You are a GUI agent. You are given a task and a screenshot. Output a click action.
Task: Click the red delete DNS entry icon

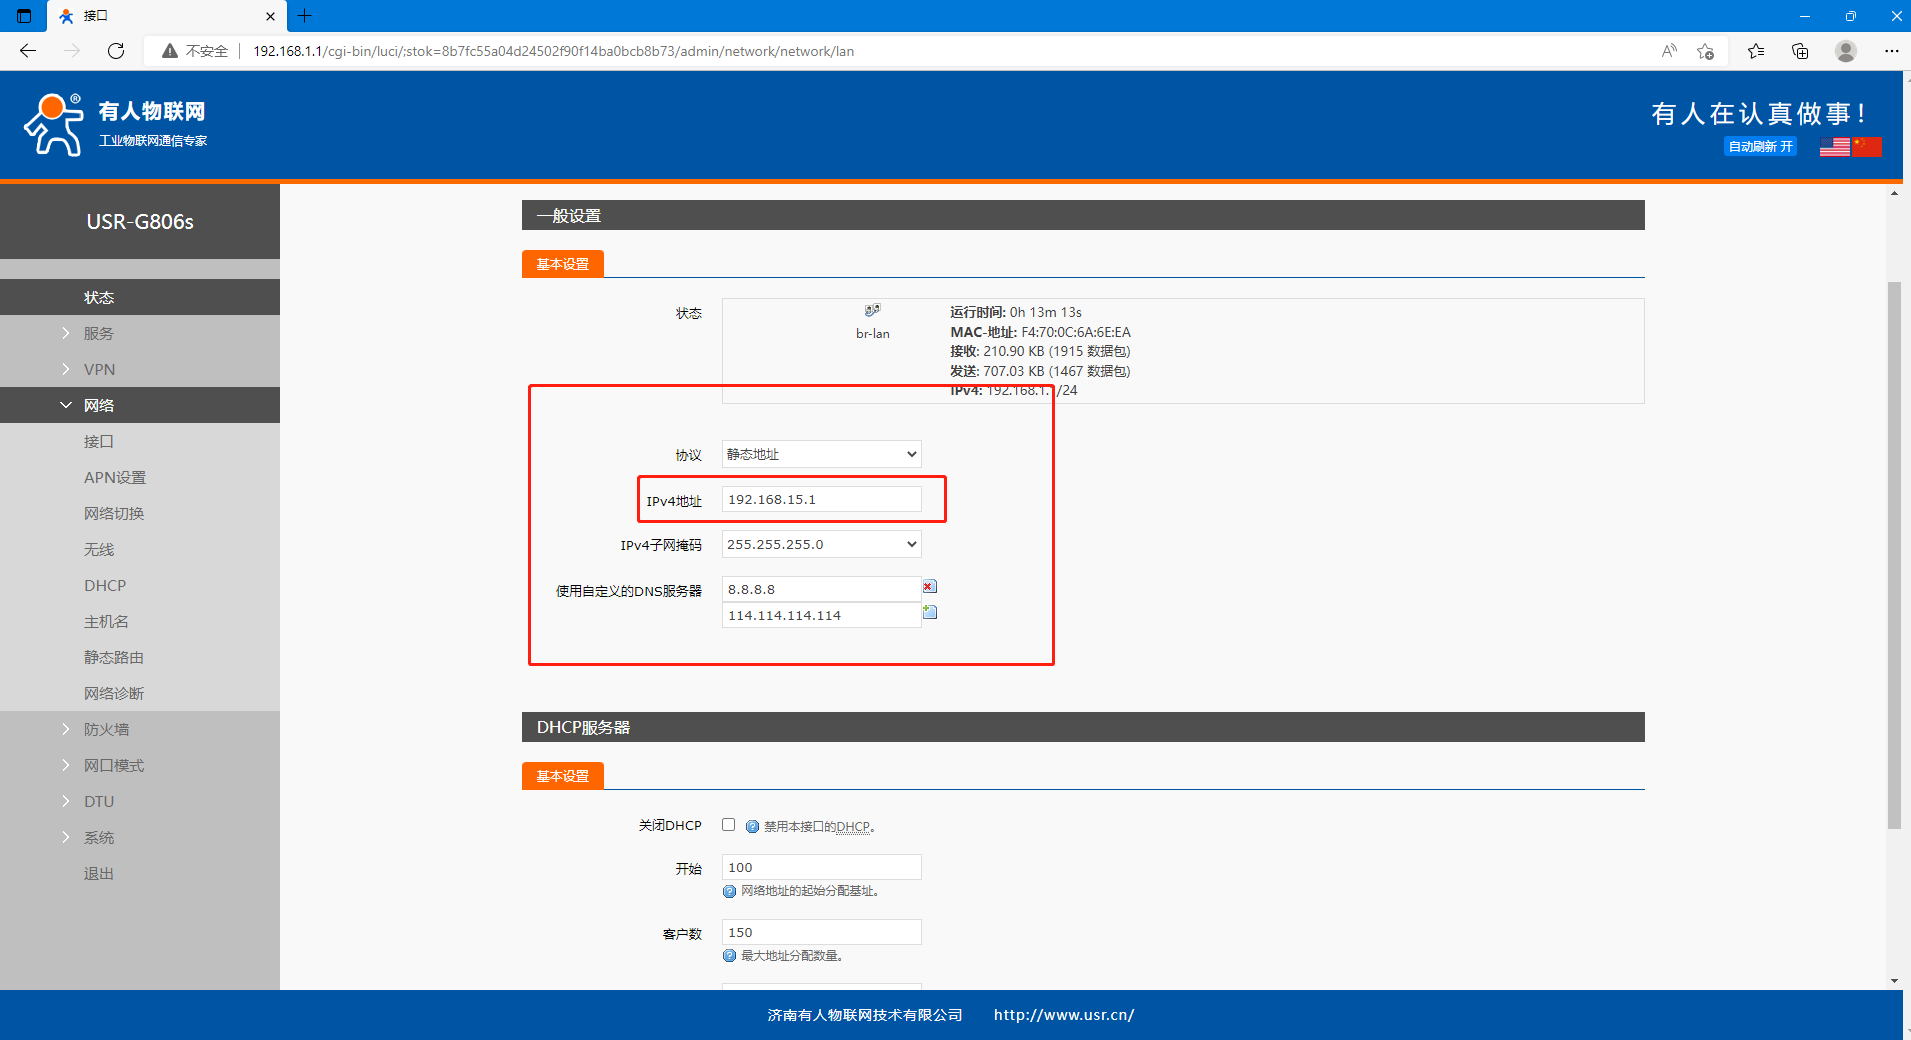point(929,587)
